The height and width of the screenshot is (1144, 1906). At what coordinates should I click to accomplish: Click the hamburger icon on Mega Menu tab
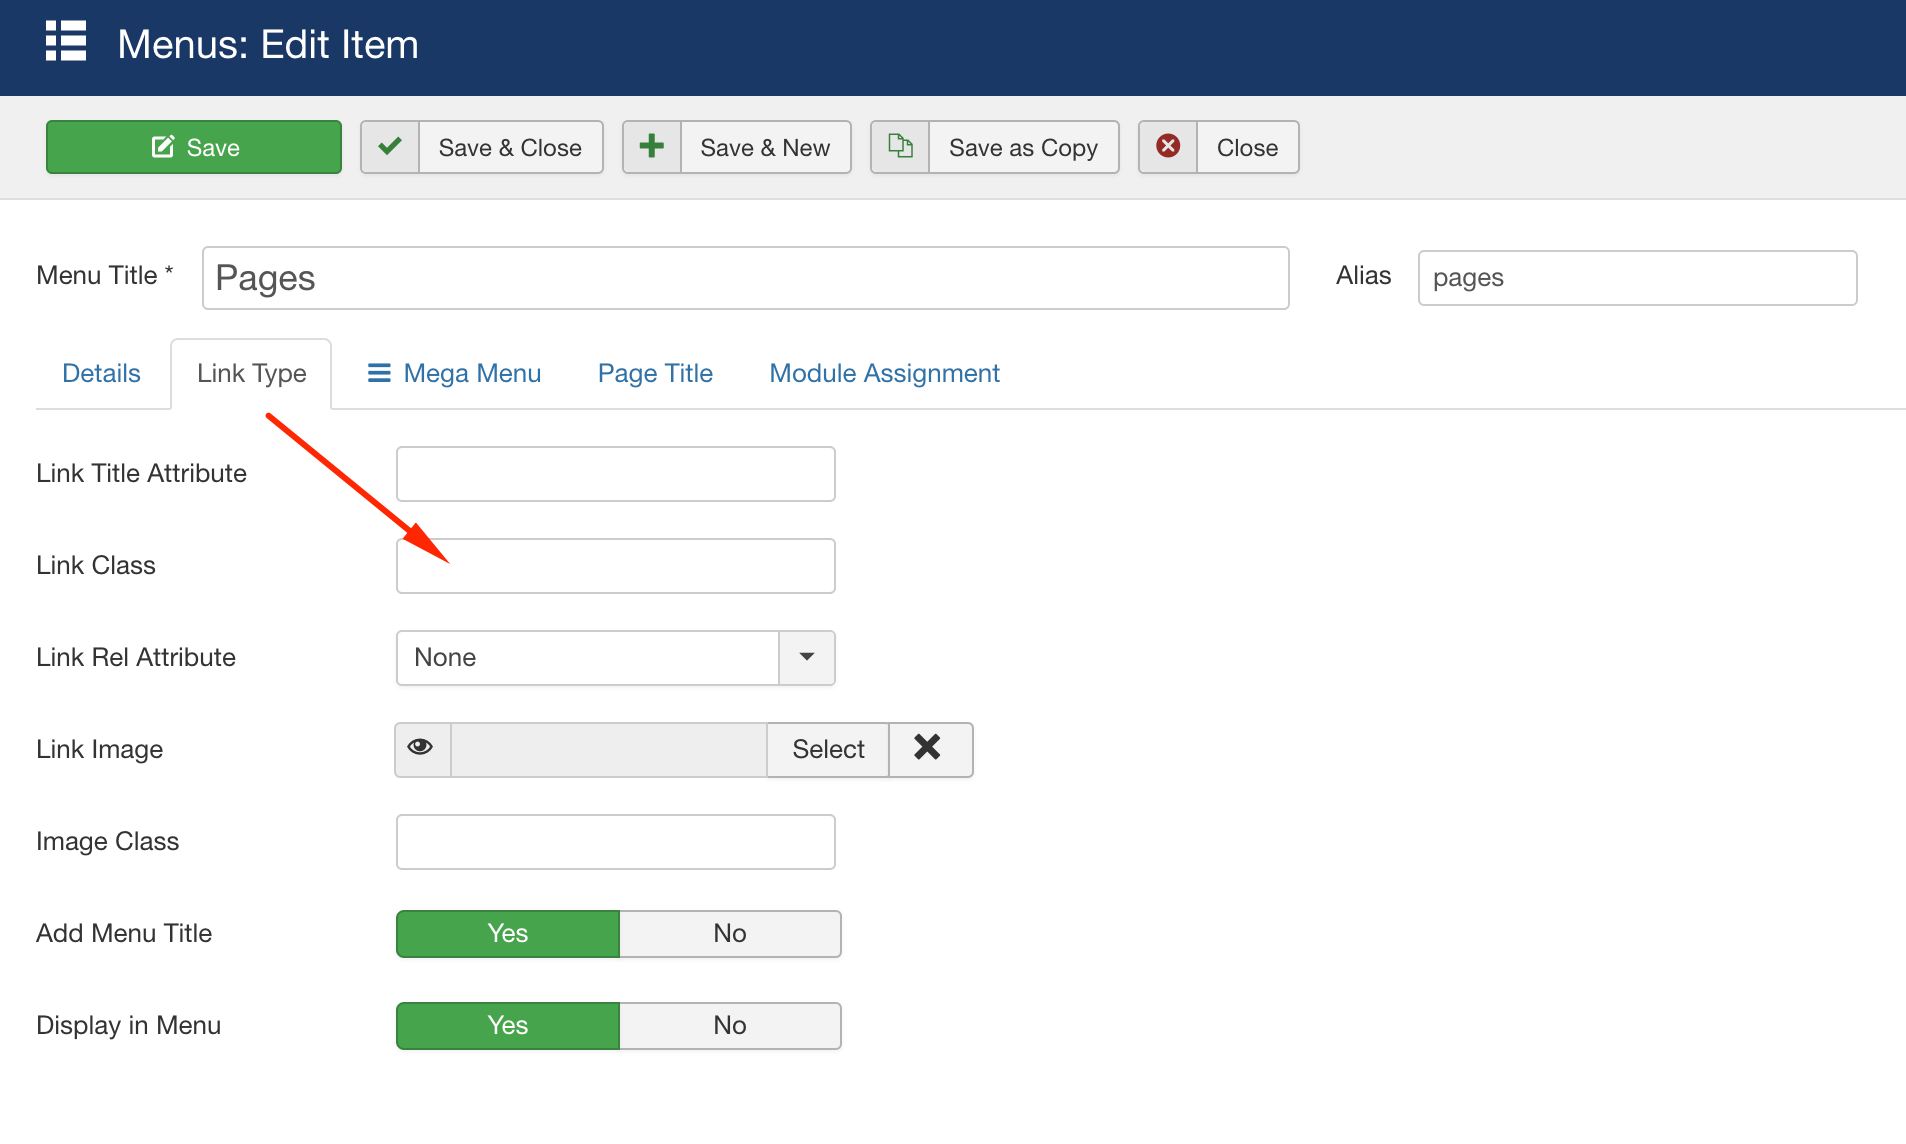coord(379,373)
